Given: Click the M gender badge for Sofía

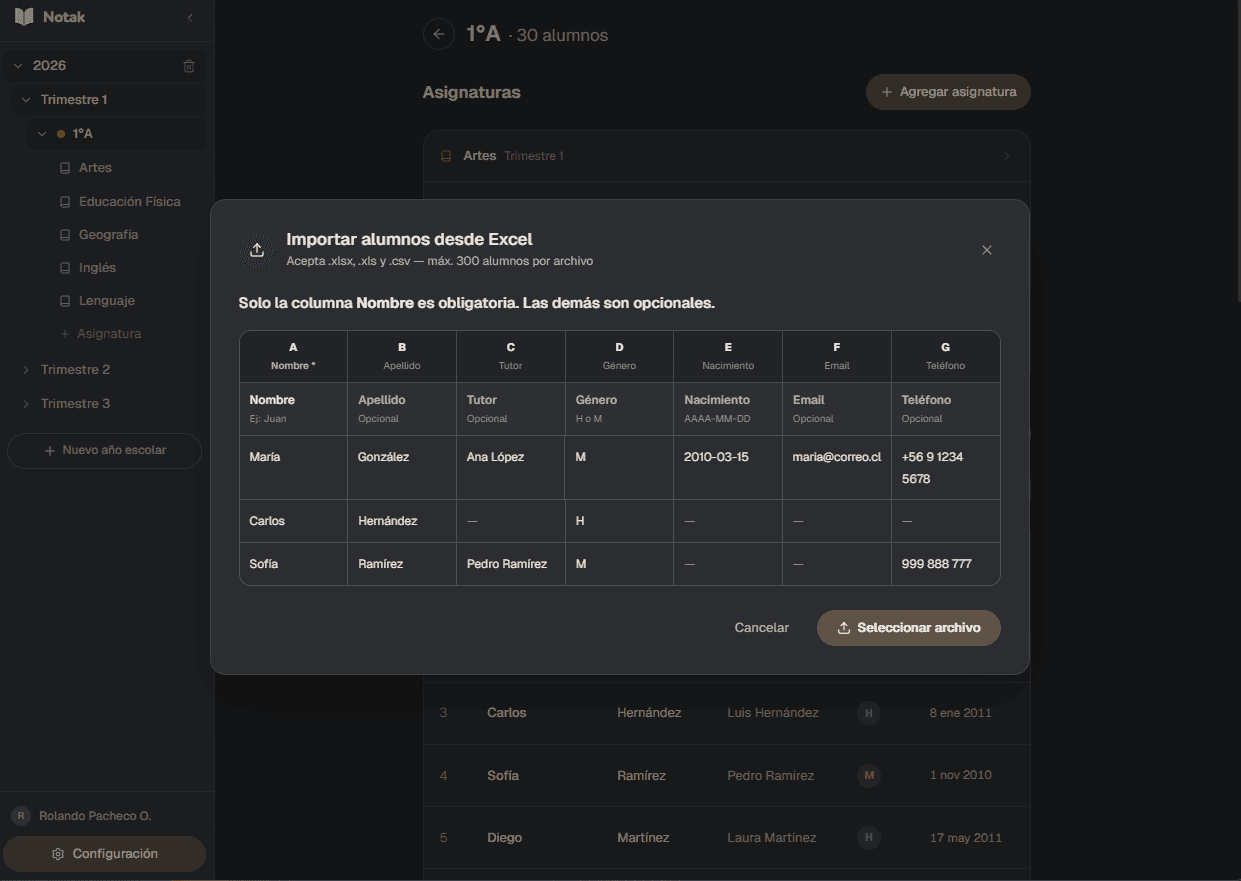Looking at the screenshot, I should pos(869,775).
